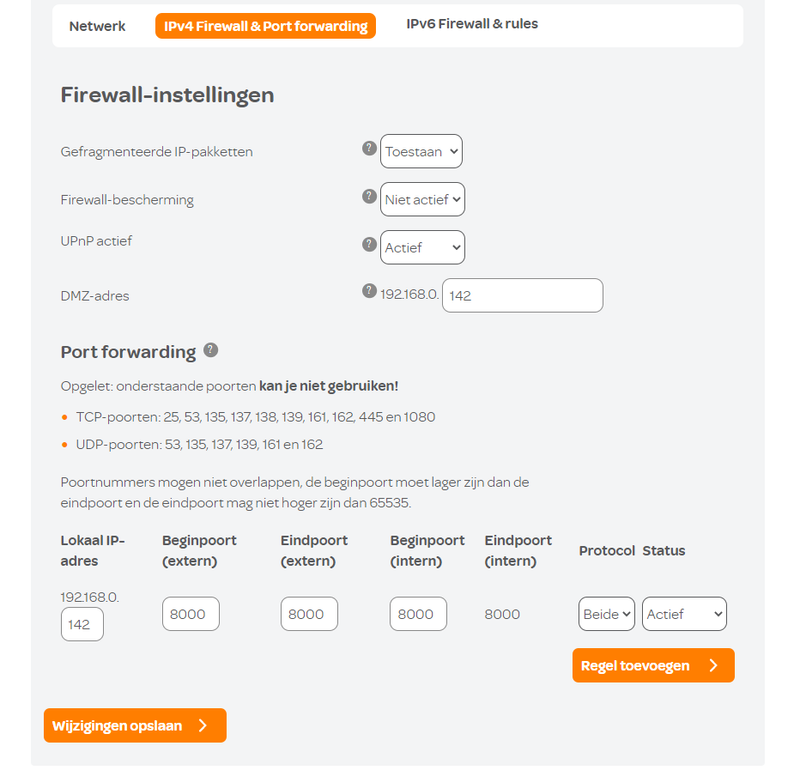This screenshot has height=777, width=800.
Task: Open Protocol Beide dropdown
Action: tap(606, 614)
